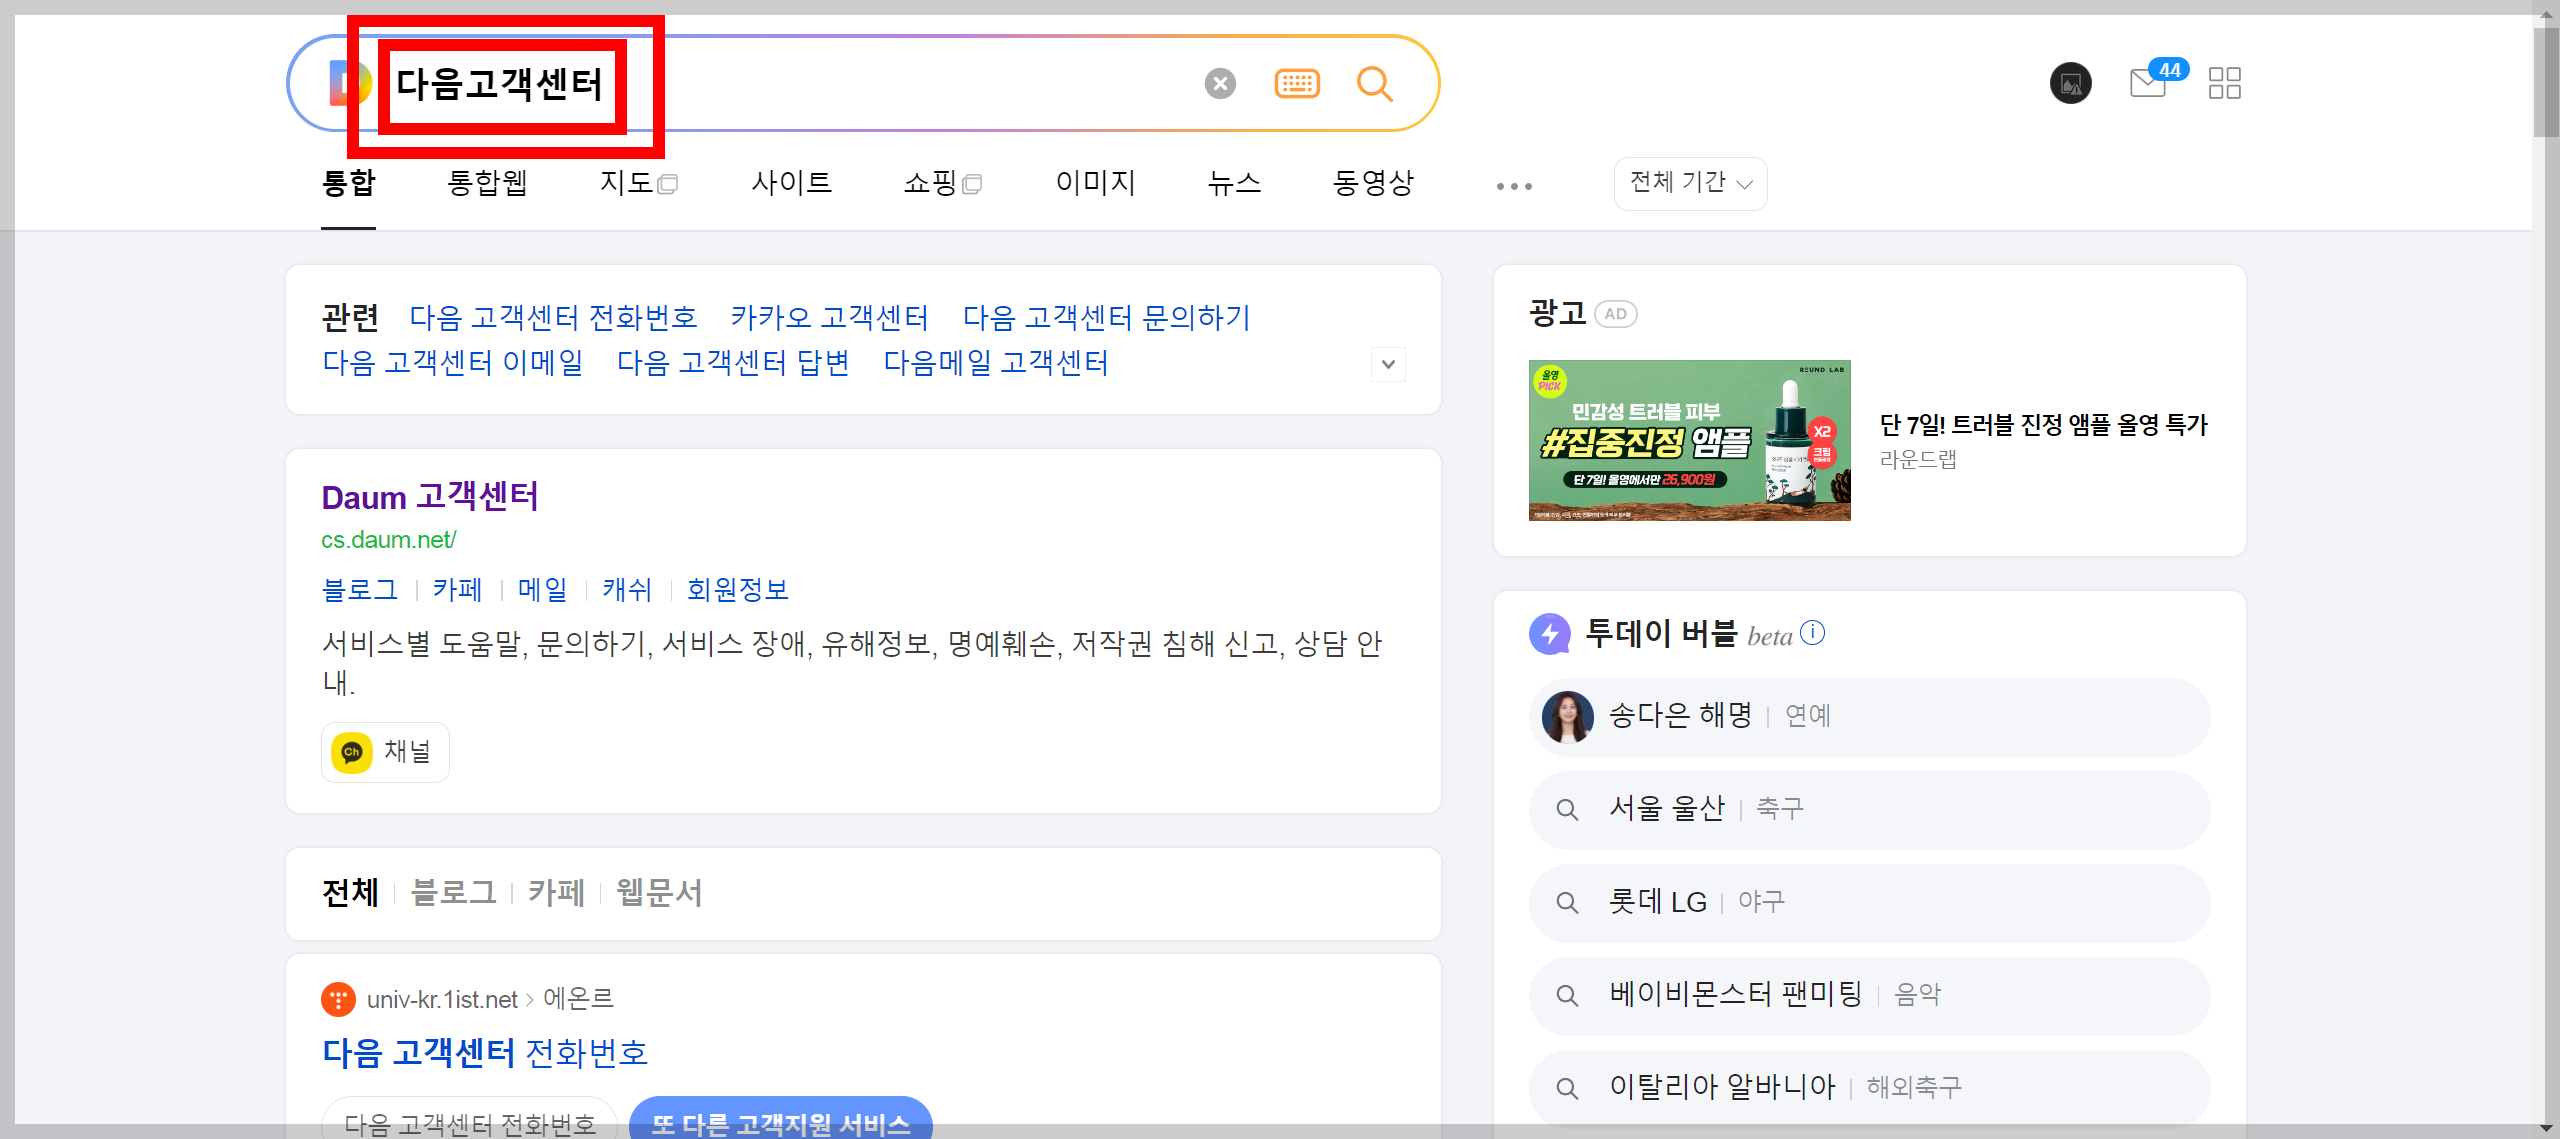Click the magnifier icon beside 서울 울산

(1566, 809)
